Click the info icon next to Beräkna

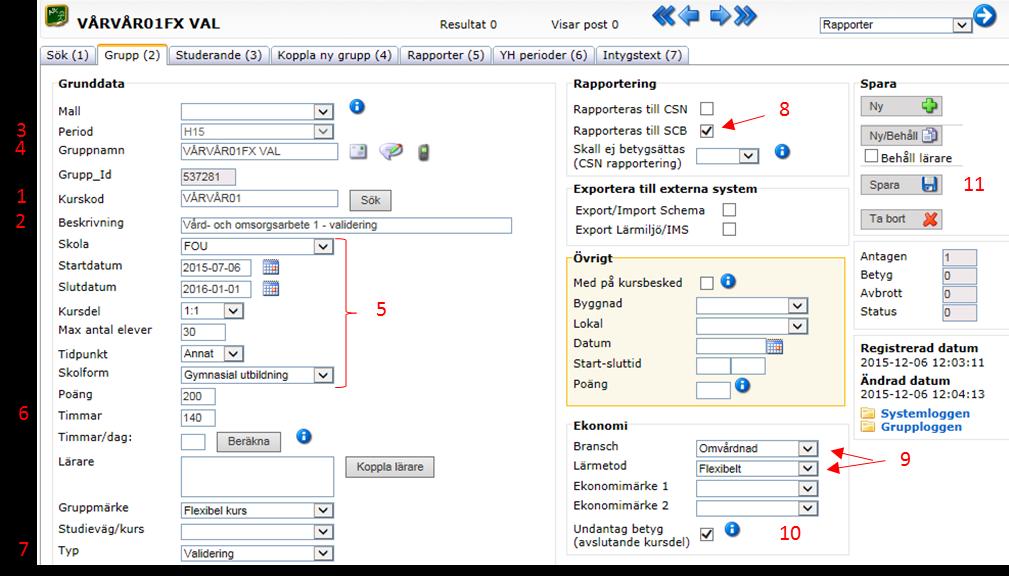coord(304,437)
